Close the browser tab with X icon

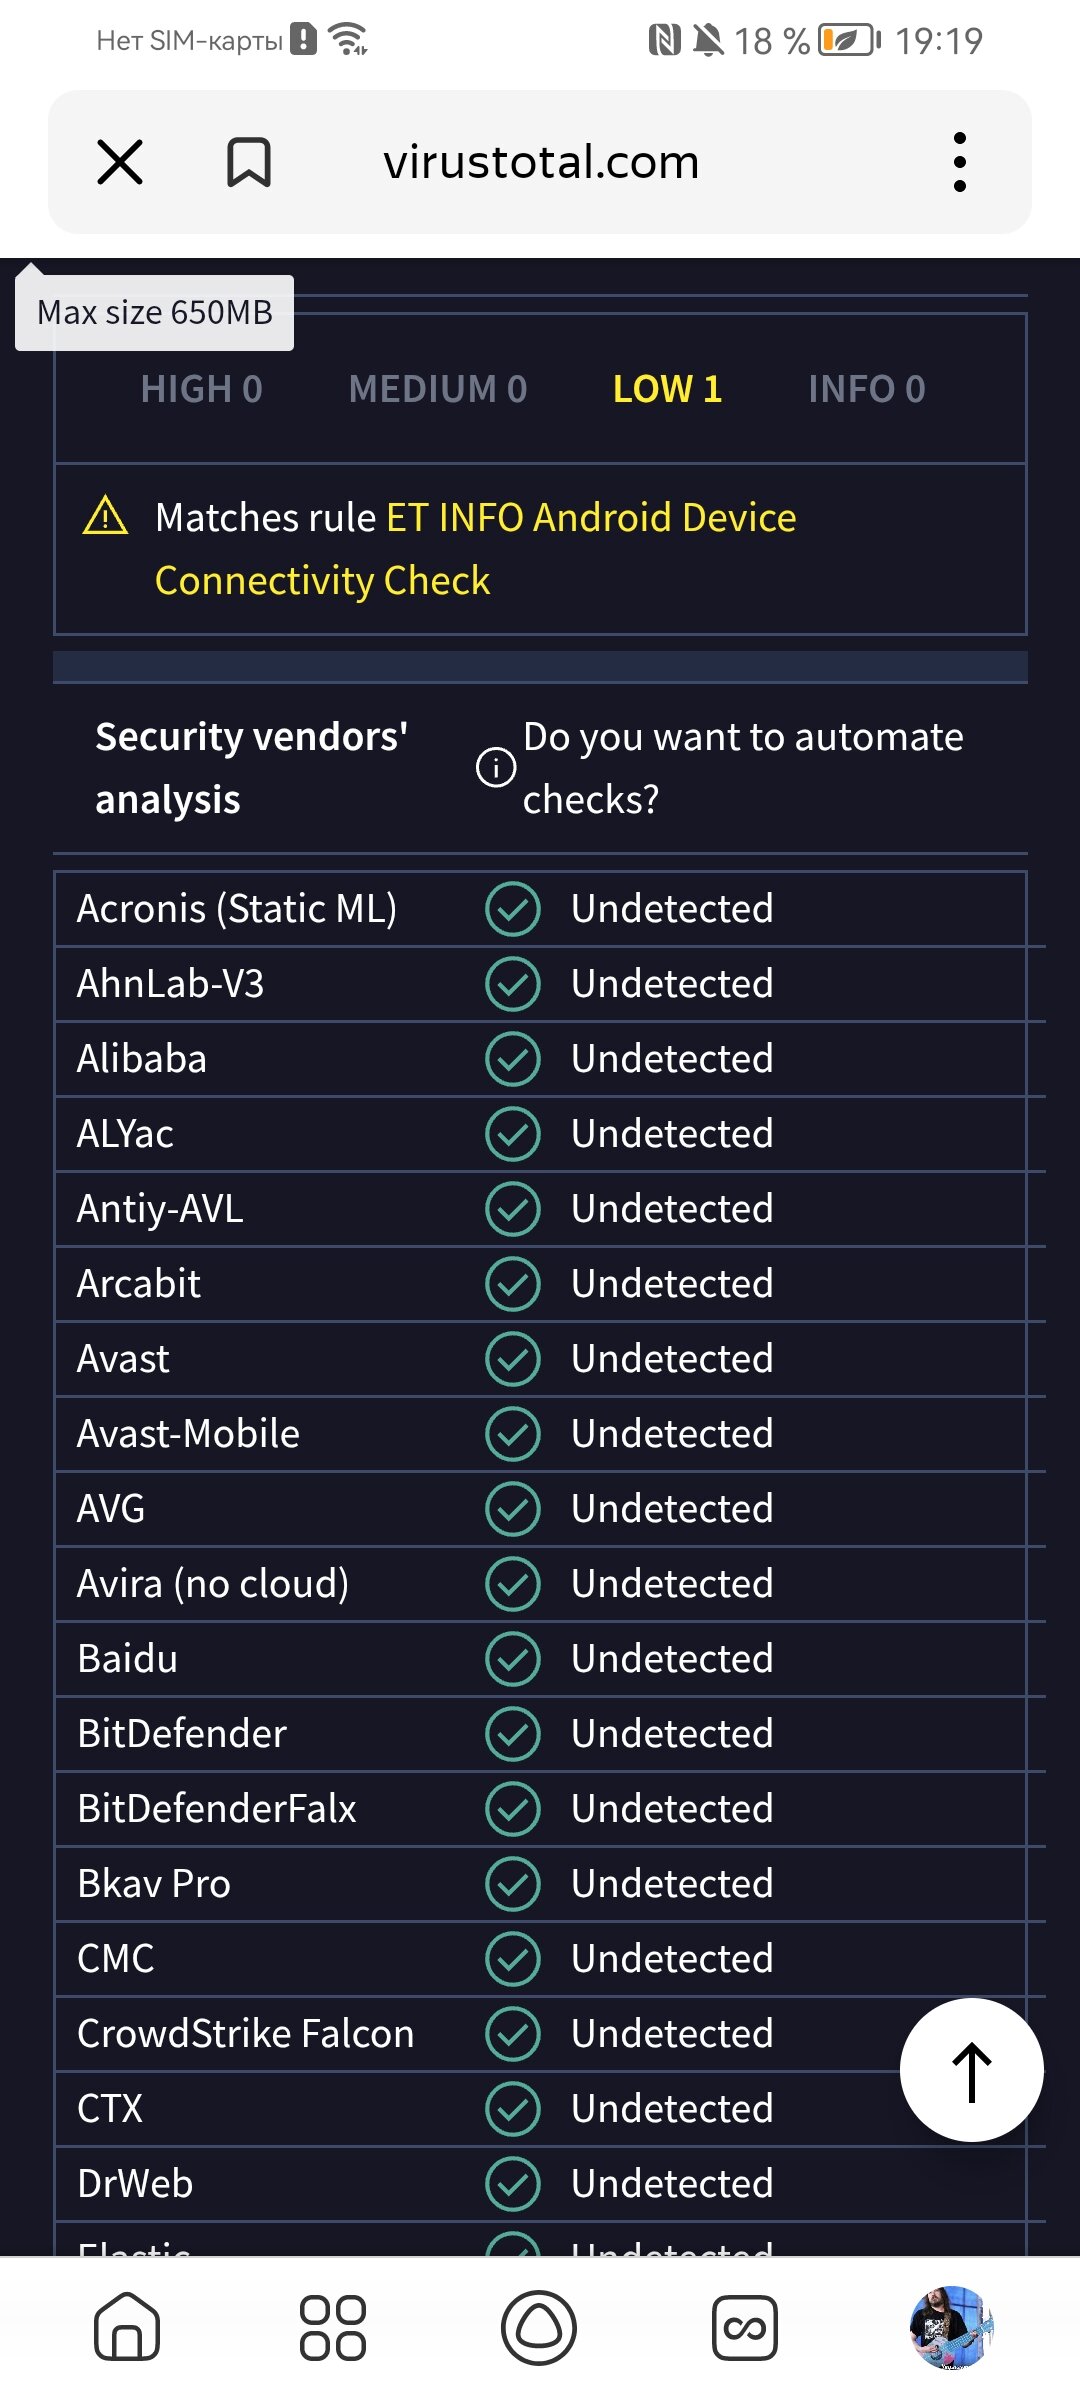click(x=120, y=162)
